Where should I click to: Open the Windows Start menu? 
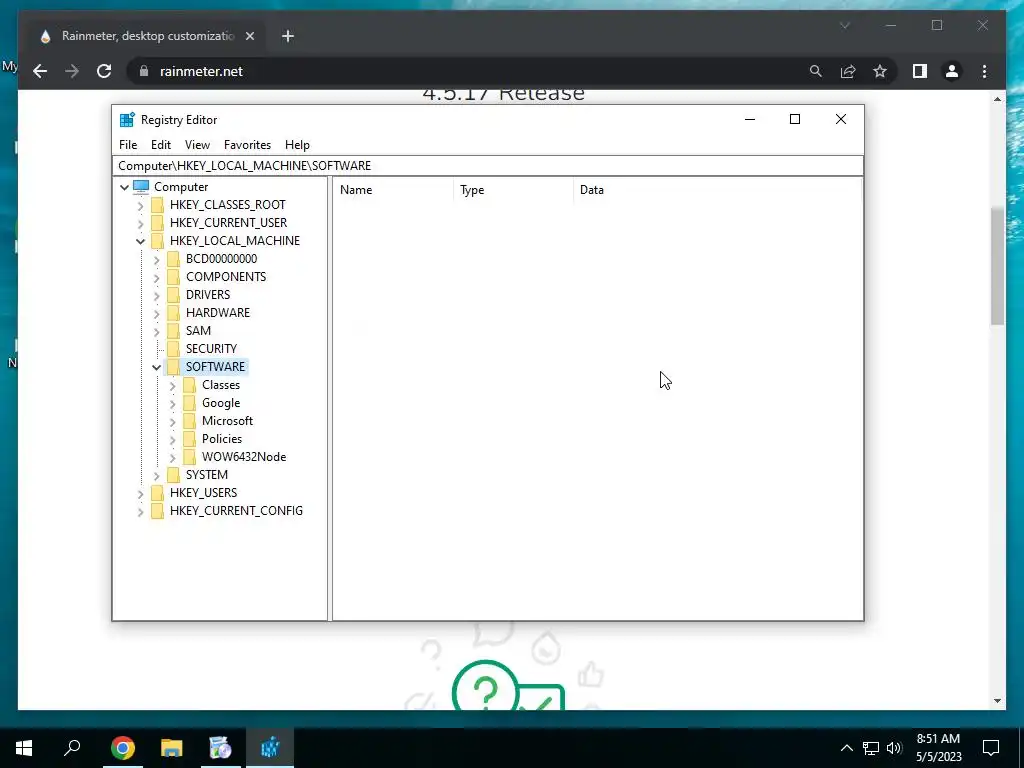(x=24, y=748)
